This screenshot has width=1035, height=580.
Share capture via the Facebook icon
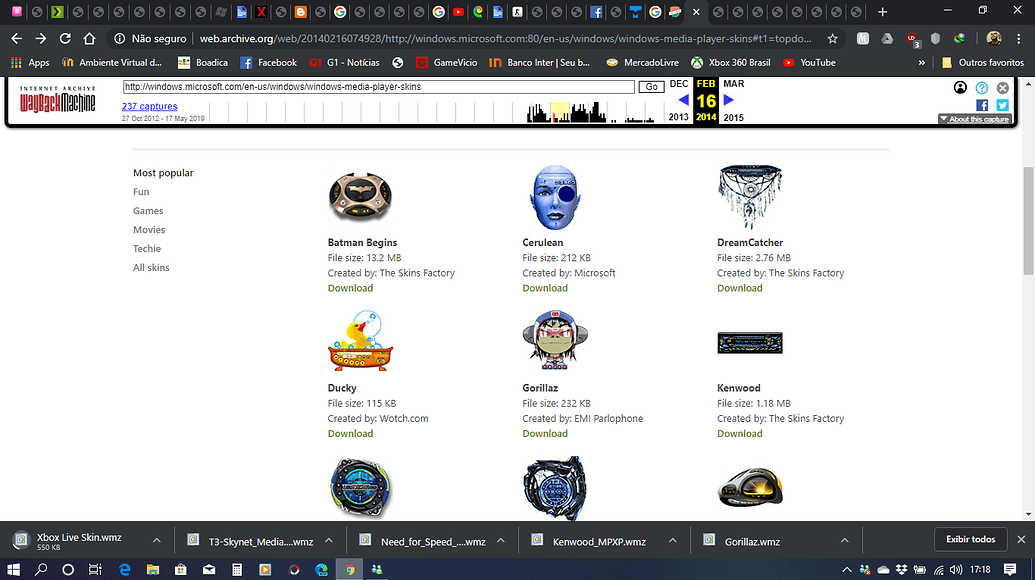[981, 105]
